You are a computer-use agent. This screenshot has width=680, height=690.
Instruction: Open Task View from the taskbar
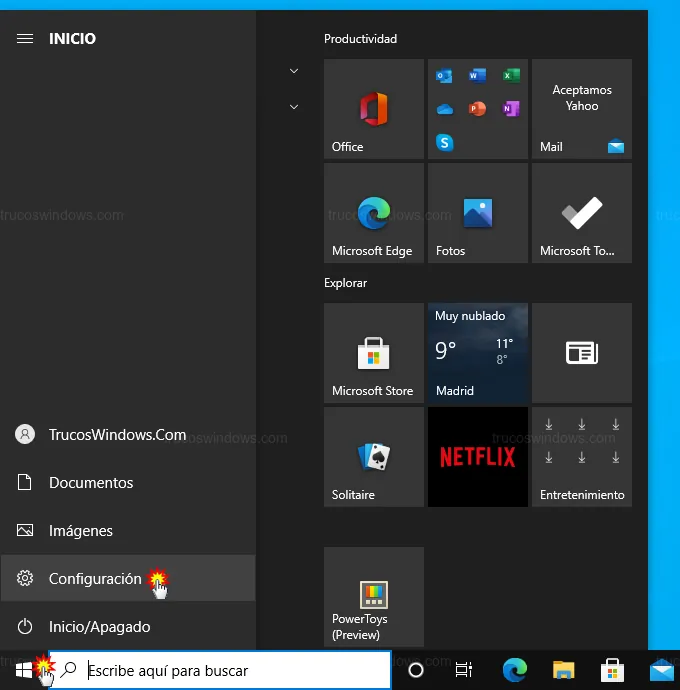click(x=463, y=670)
